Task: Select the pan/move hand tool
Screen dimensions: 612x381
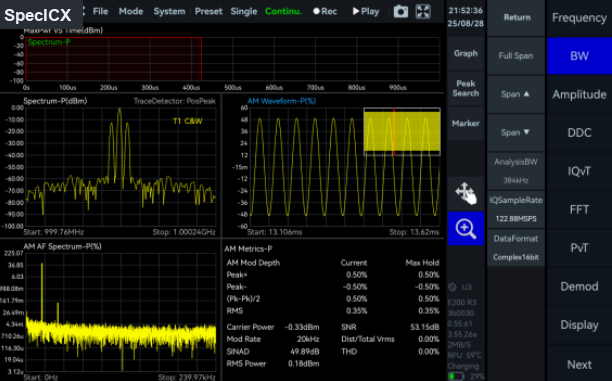Action: click(466, 193)
